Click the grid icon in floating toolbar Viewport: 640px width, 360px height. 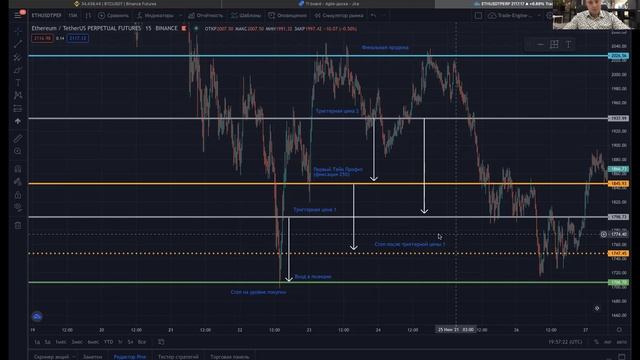pyautogui.click(x=554, y=44)
